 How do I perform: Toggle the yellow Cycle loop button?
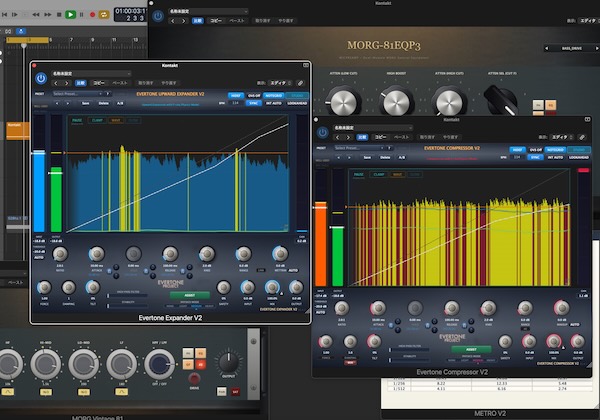104,15
